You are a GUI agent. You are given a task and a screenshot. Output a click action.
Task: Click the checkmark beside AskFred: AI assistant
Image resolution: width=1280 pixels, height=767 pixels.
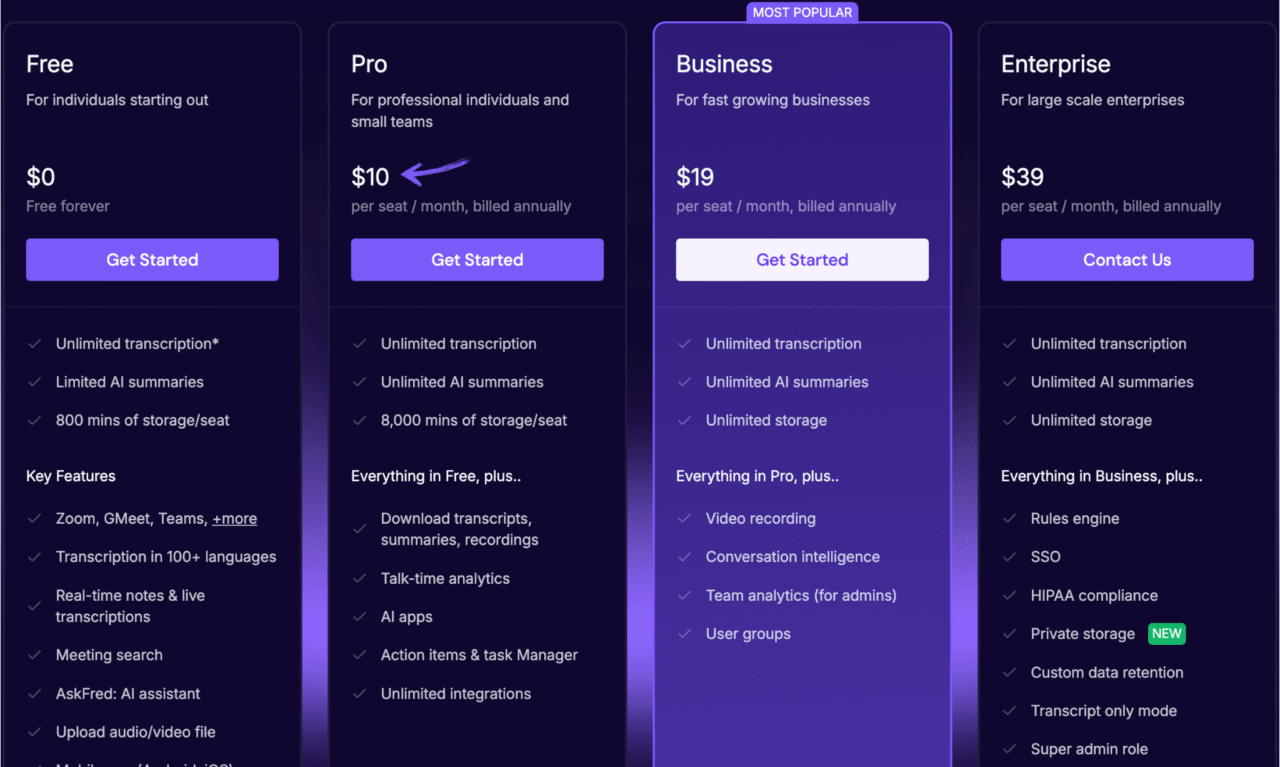pos(36,693)
